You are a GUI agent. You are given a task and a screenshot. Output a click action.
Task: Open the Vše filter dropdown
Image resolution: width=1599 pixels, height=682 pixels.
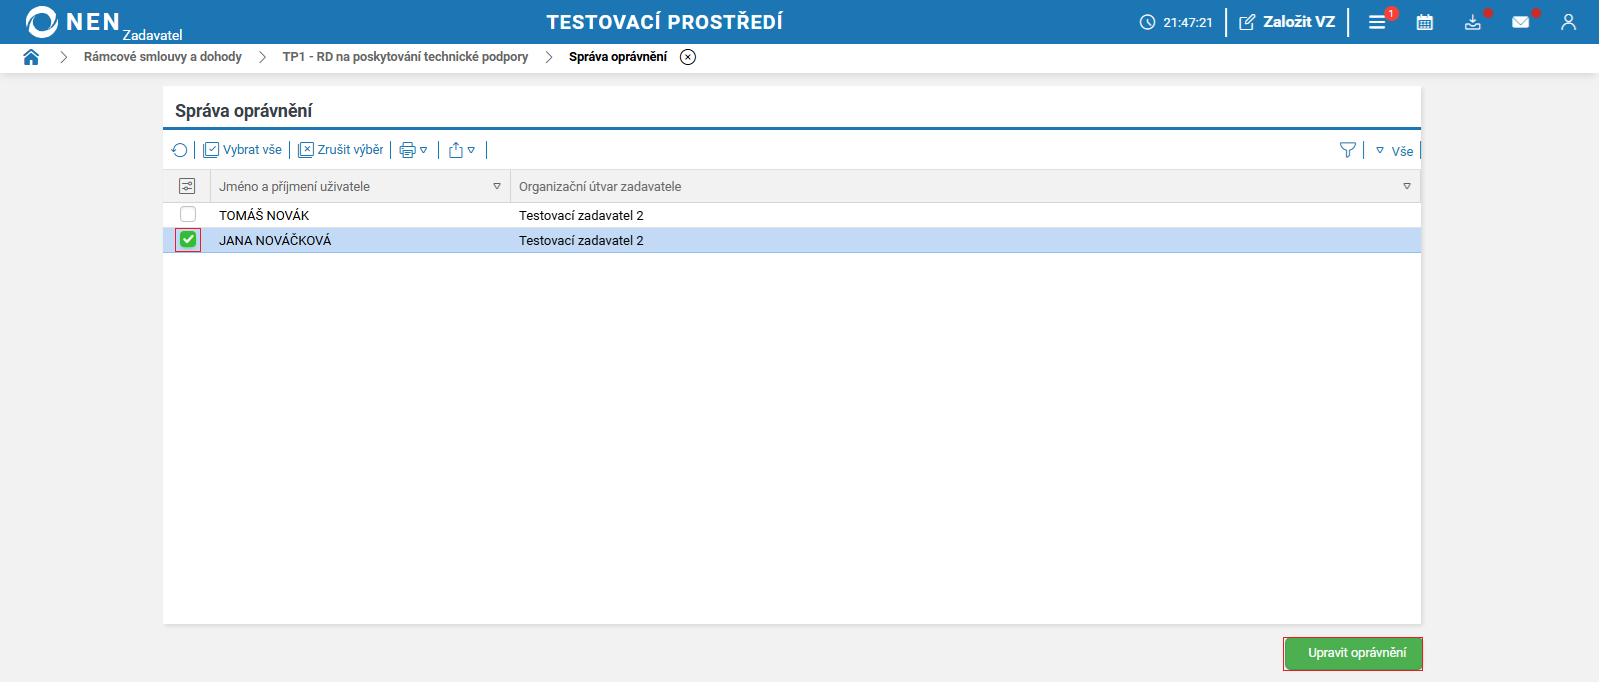[x=1395, y=151]
